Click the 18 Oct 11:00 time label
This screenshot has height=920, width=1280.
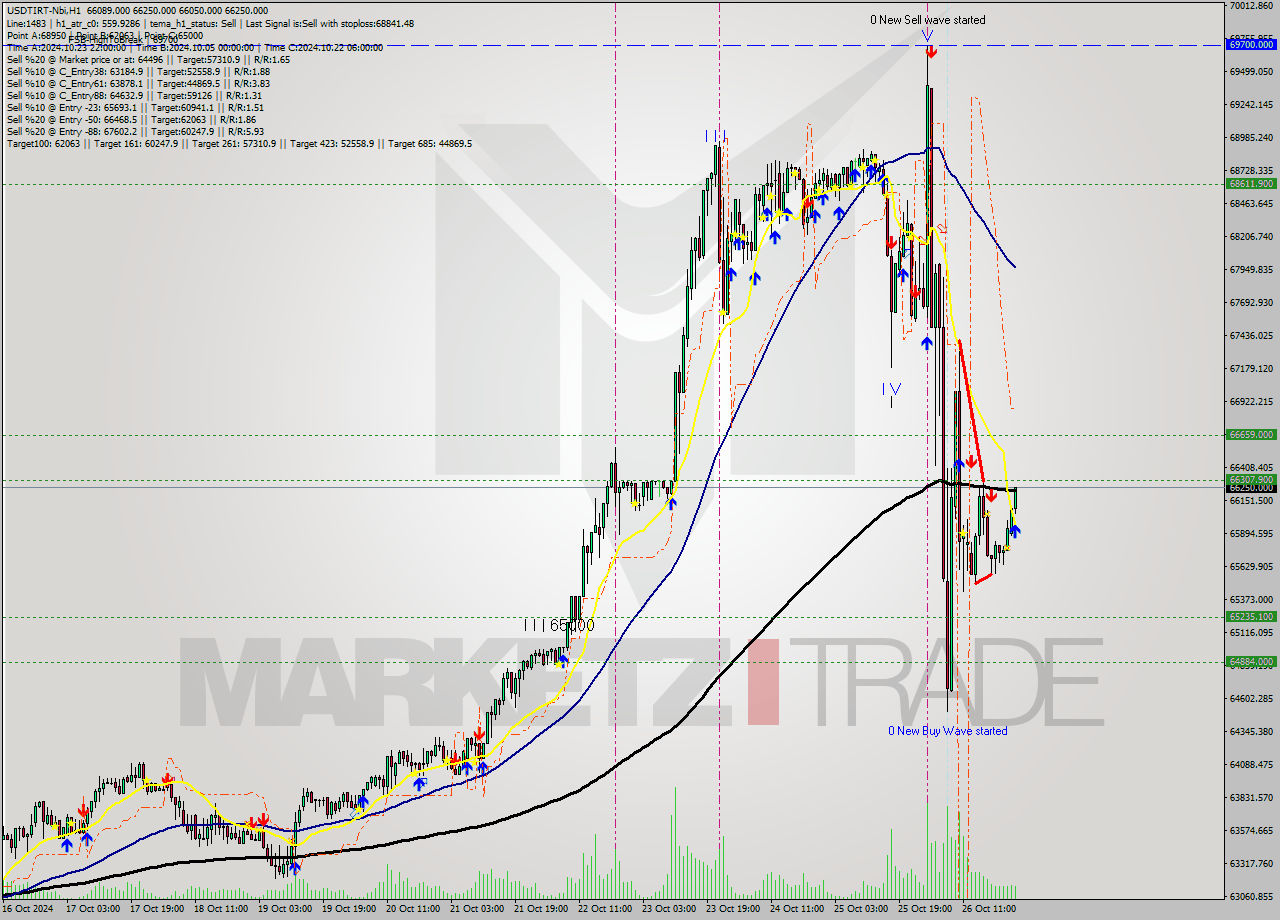(x=221, y=910)
